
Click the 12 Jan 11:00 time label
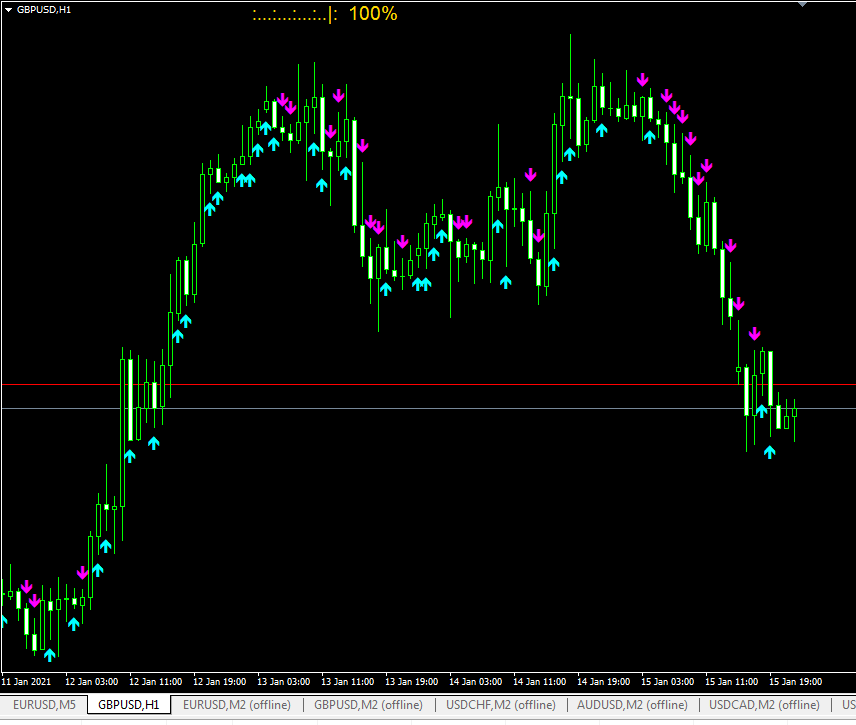point(156,682)
